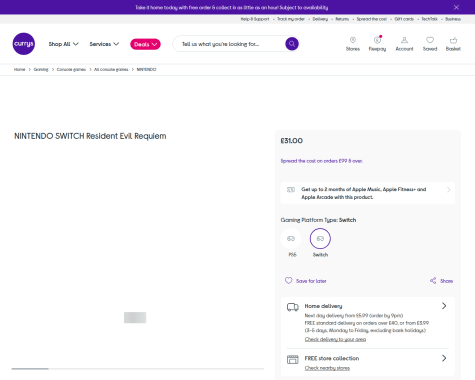
Task: Open the Basket icon
Action: 453,40
